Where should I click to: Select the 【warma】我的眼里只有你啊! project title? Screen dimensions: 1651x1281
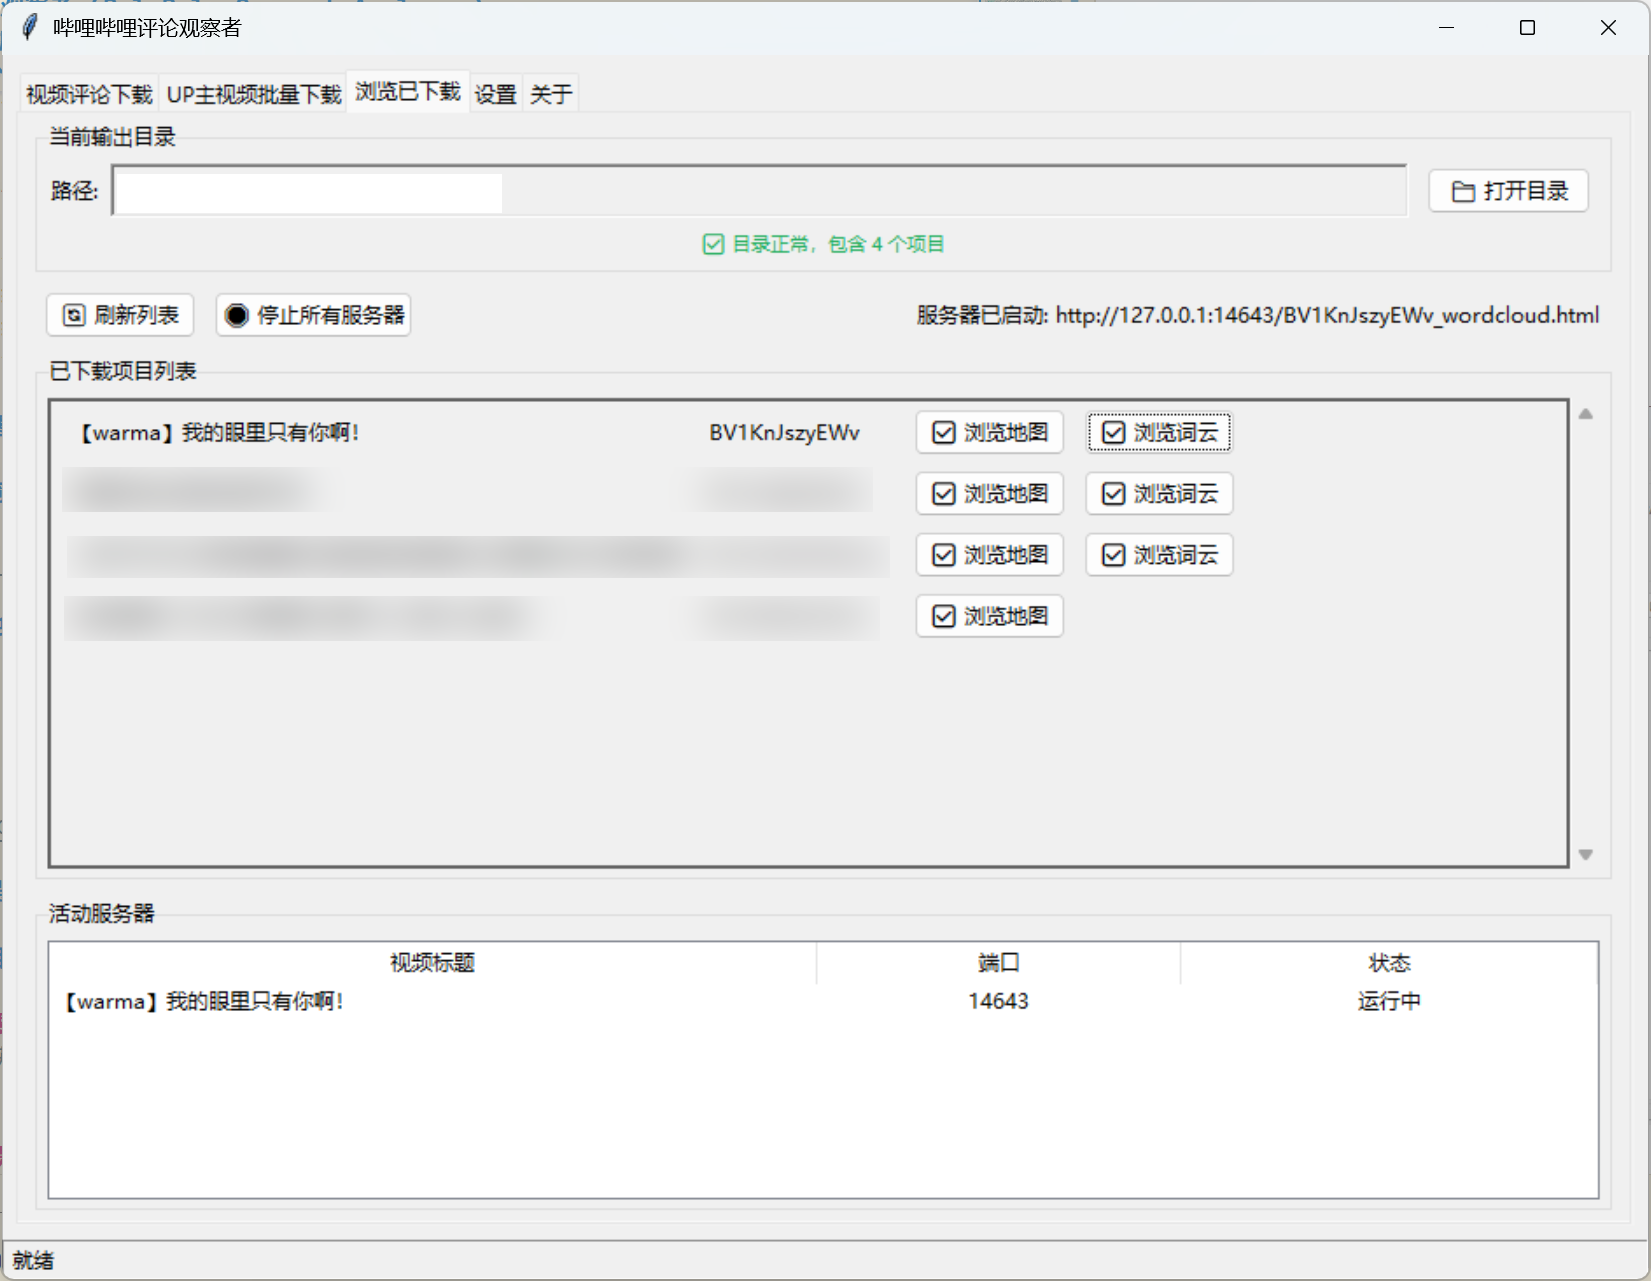pos(219,432)
